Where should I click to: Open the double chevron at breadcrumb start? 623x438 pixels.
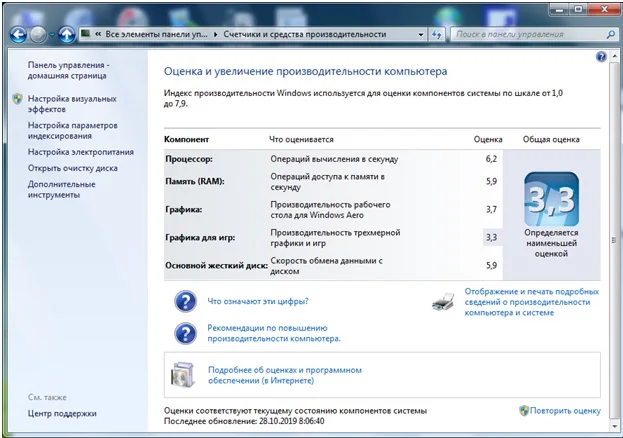[98, 34]
